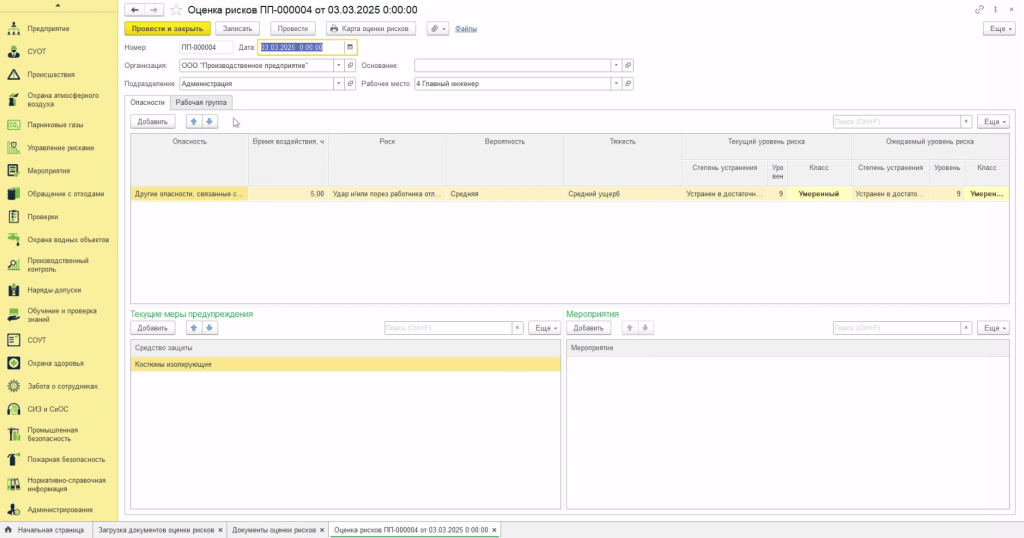Click the forward navigation arrow
1024x538 pixels.
coord(153,10)
